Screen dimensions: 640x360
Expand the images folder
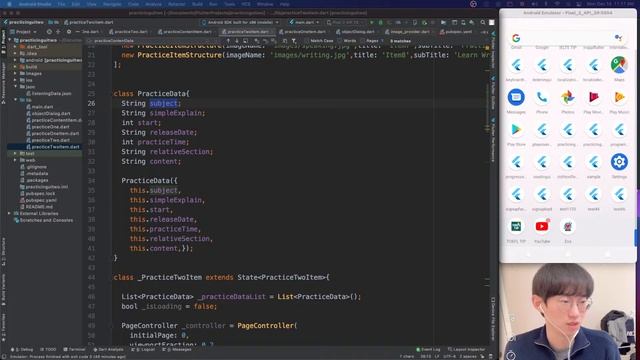(16, 73)
